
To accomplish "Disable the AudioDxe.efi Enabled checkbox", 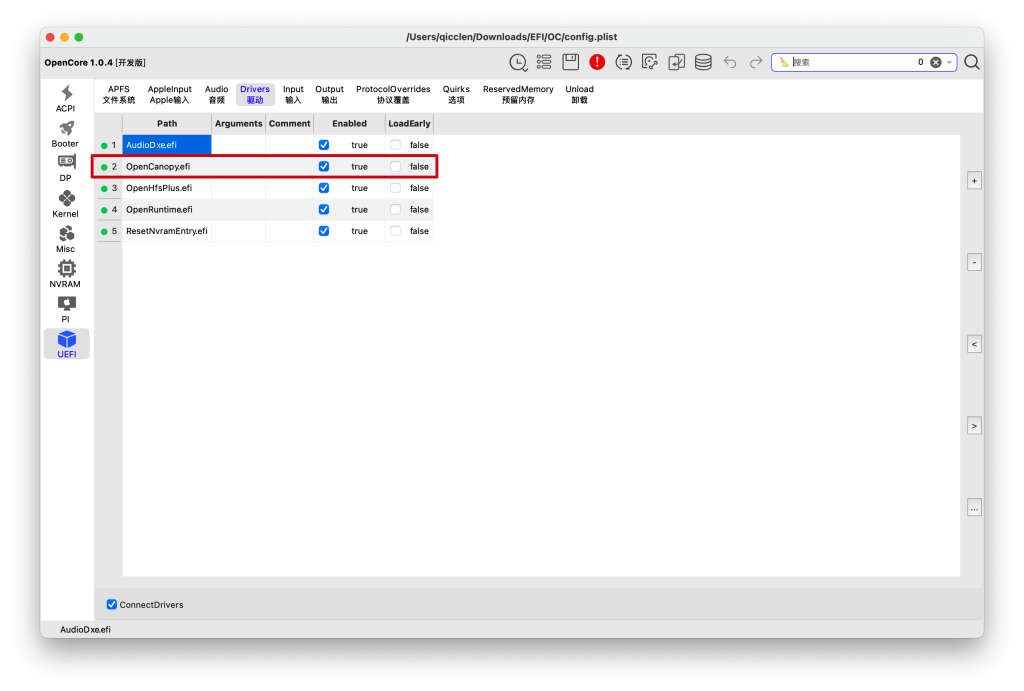I will tap(324, 145).
